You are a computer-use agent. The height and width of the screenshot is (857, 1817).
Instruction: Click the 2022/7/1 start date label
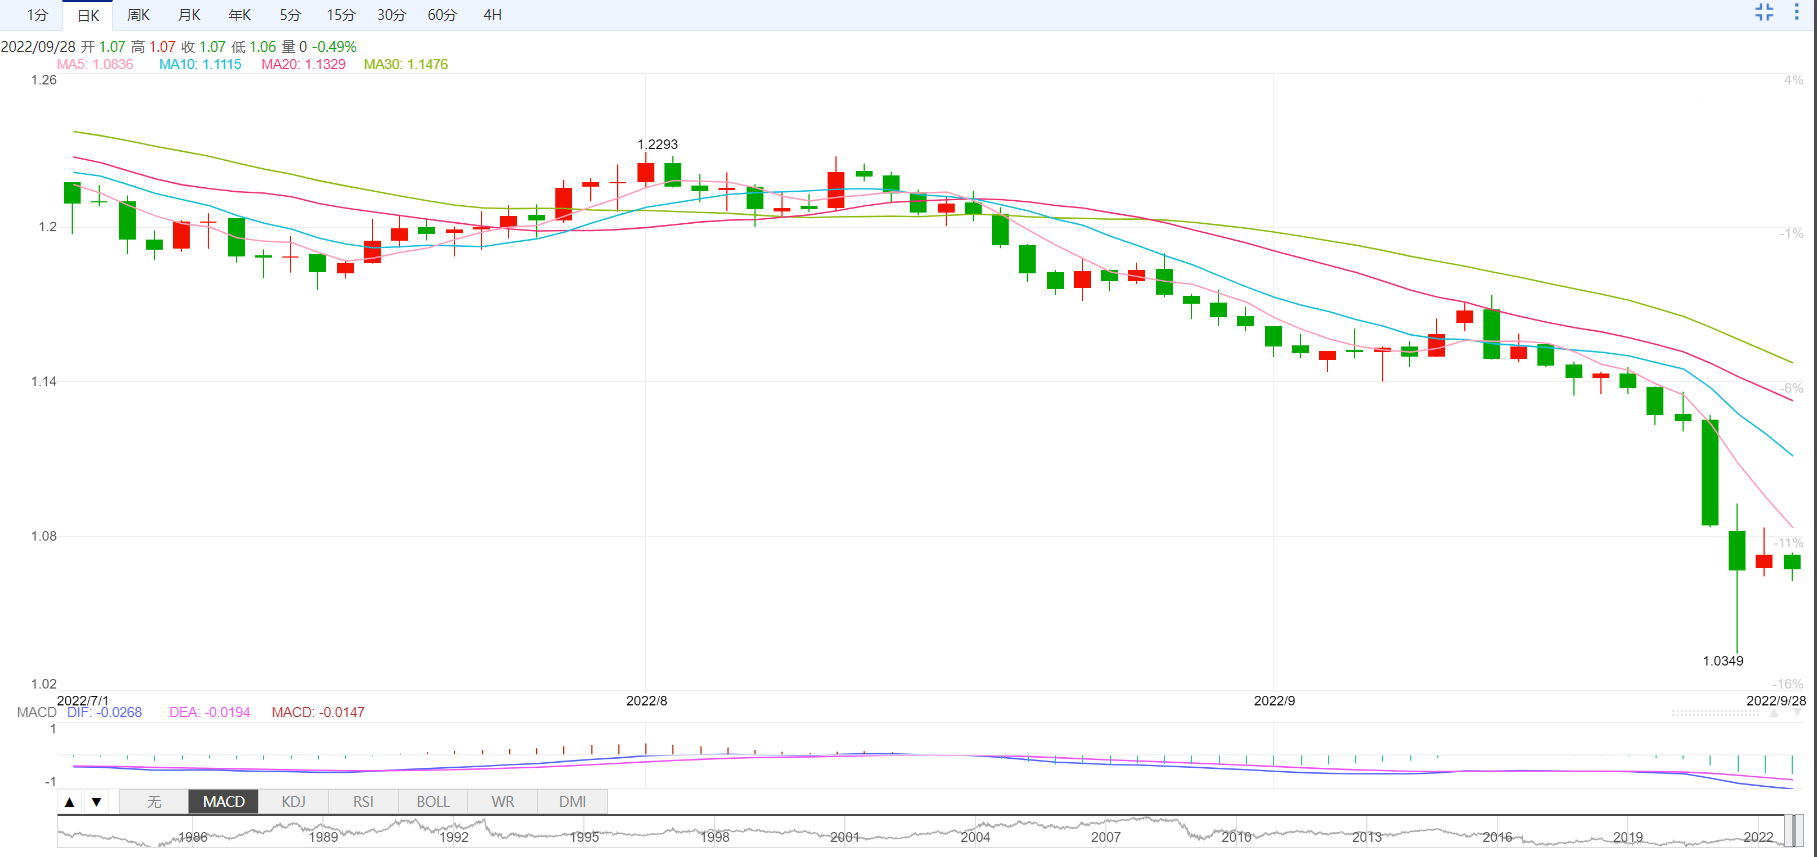click(83, 700)
